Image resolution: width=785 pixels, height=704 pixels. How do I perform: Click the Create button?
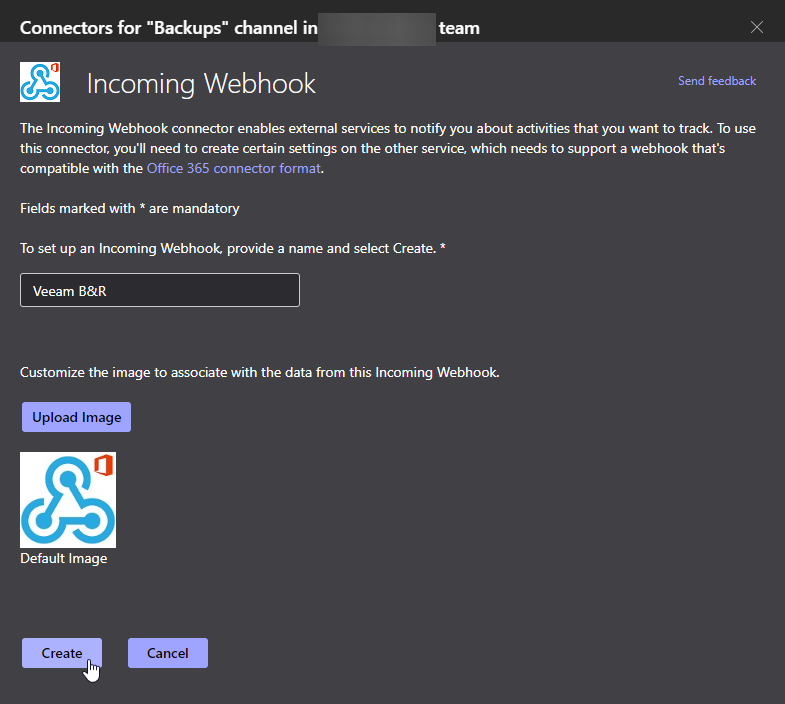tap(62, 653)
